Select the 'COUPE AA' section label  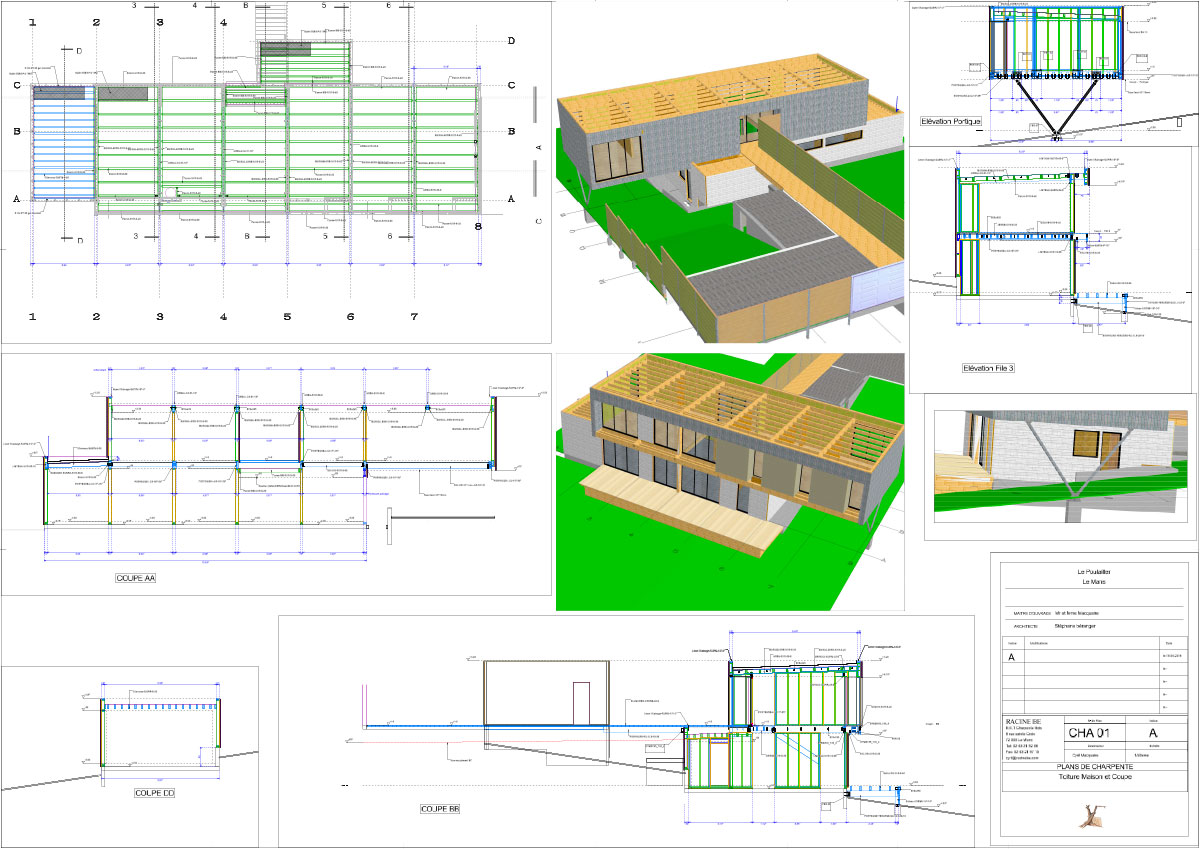[x=137, y=578]
